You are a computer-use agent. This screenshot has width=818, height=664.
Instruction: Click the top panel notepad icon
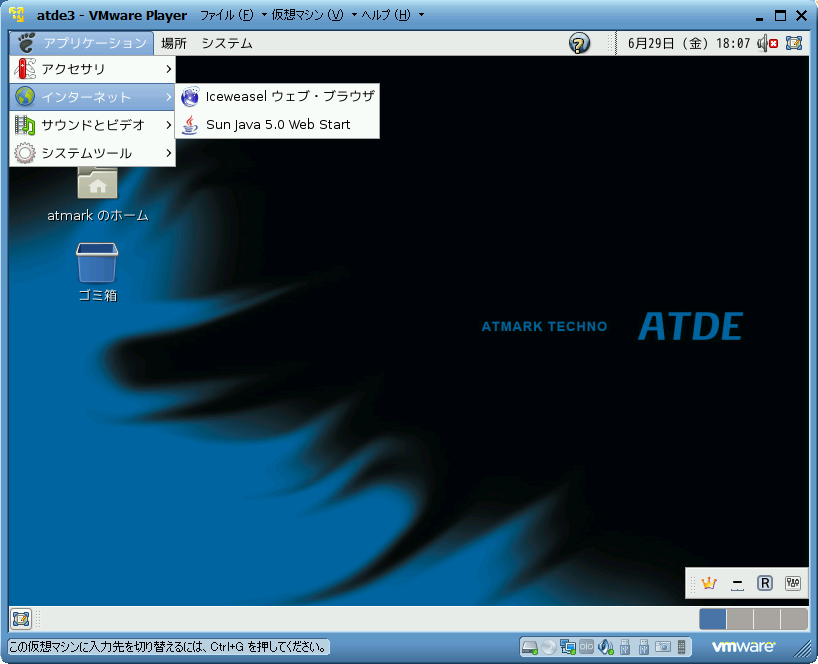tap(794, 43)
